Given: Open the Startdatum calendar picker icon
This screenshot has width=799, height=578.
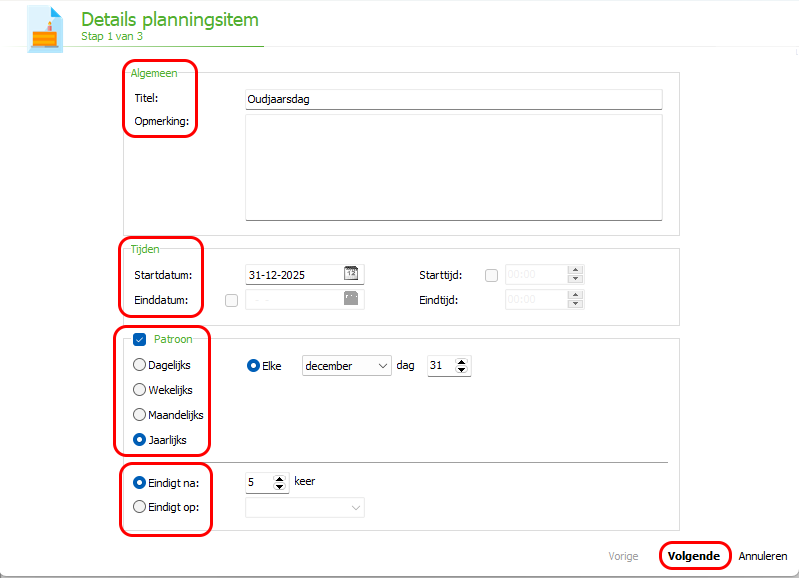Looking at the screenshot, I should click(x=351, y=274).
